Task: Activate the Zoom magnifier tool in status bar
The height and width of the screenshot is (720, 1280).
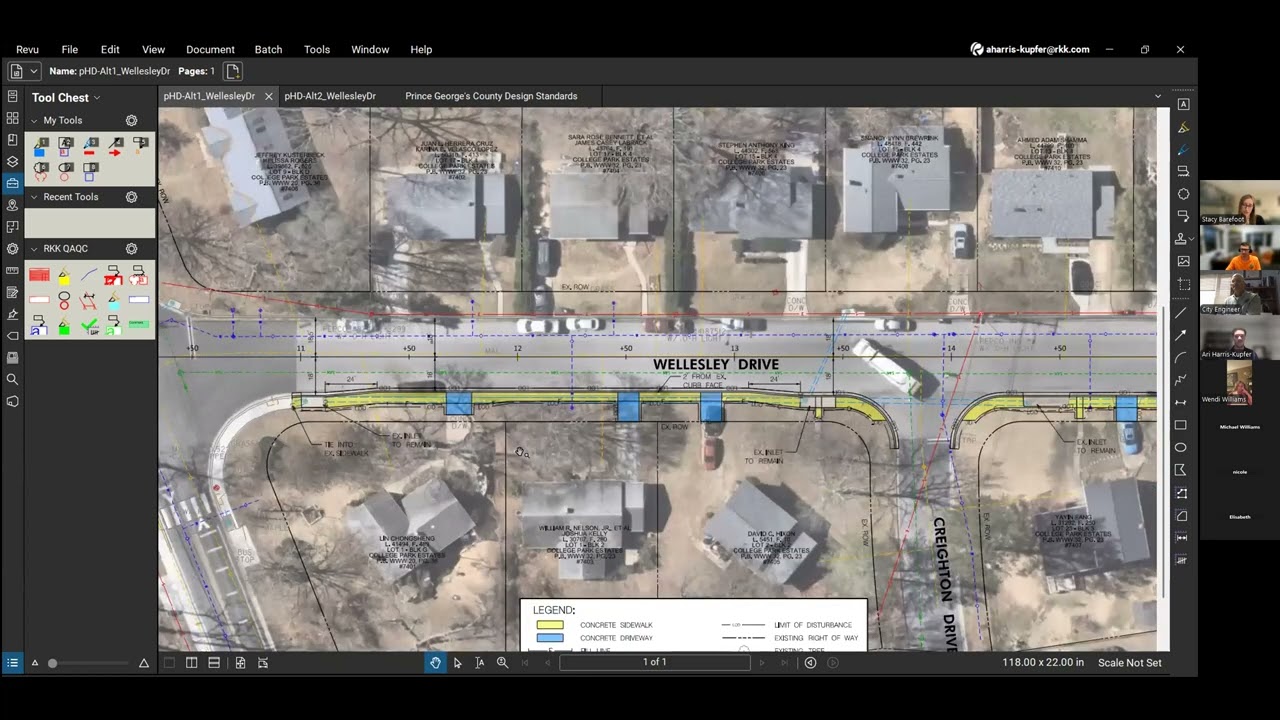Action: click(x=502, y=662)
